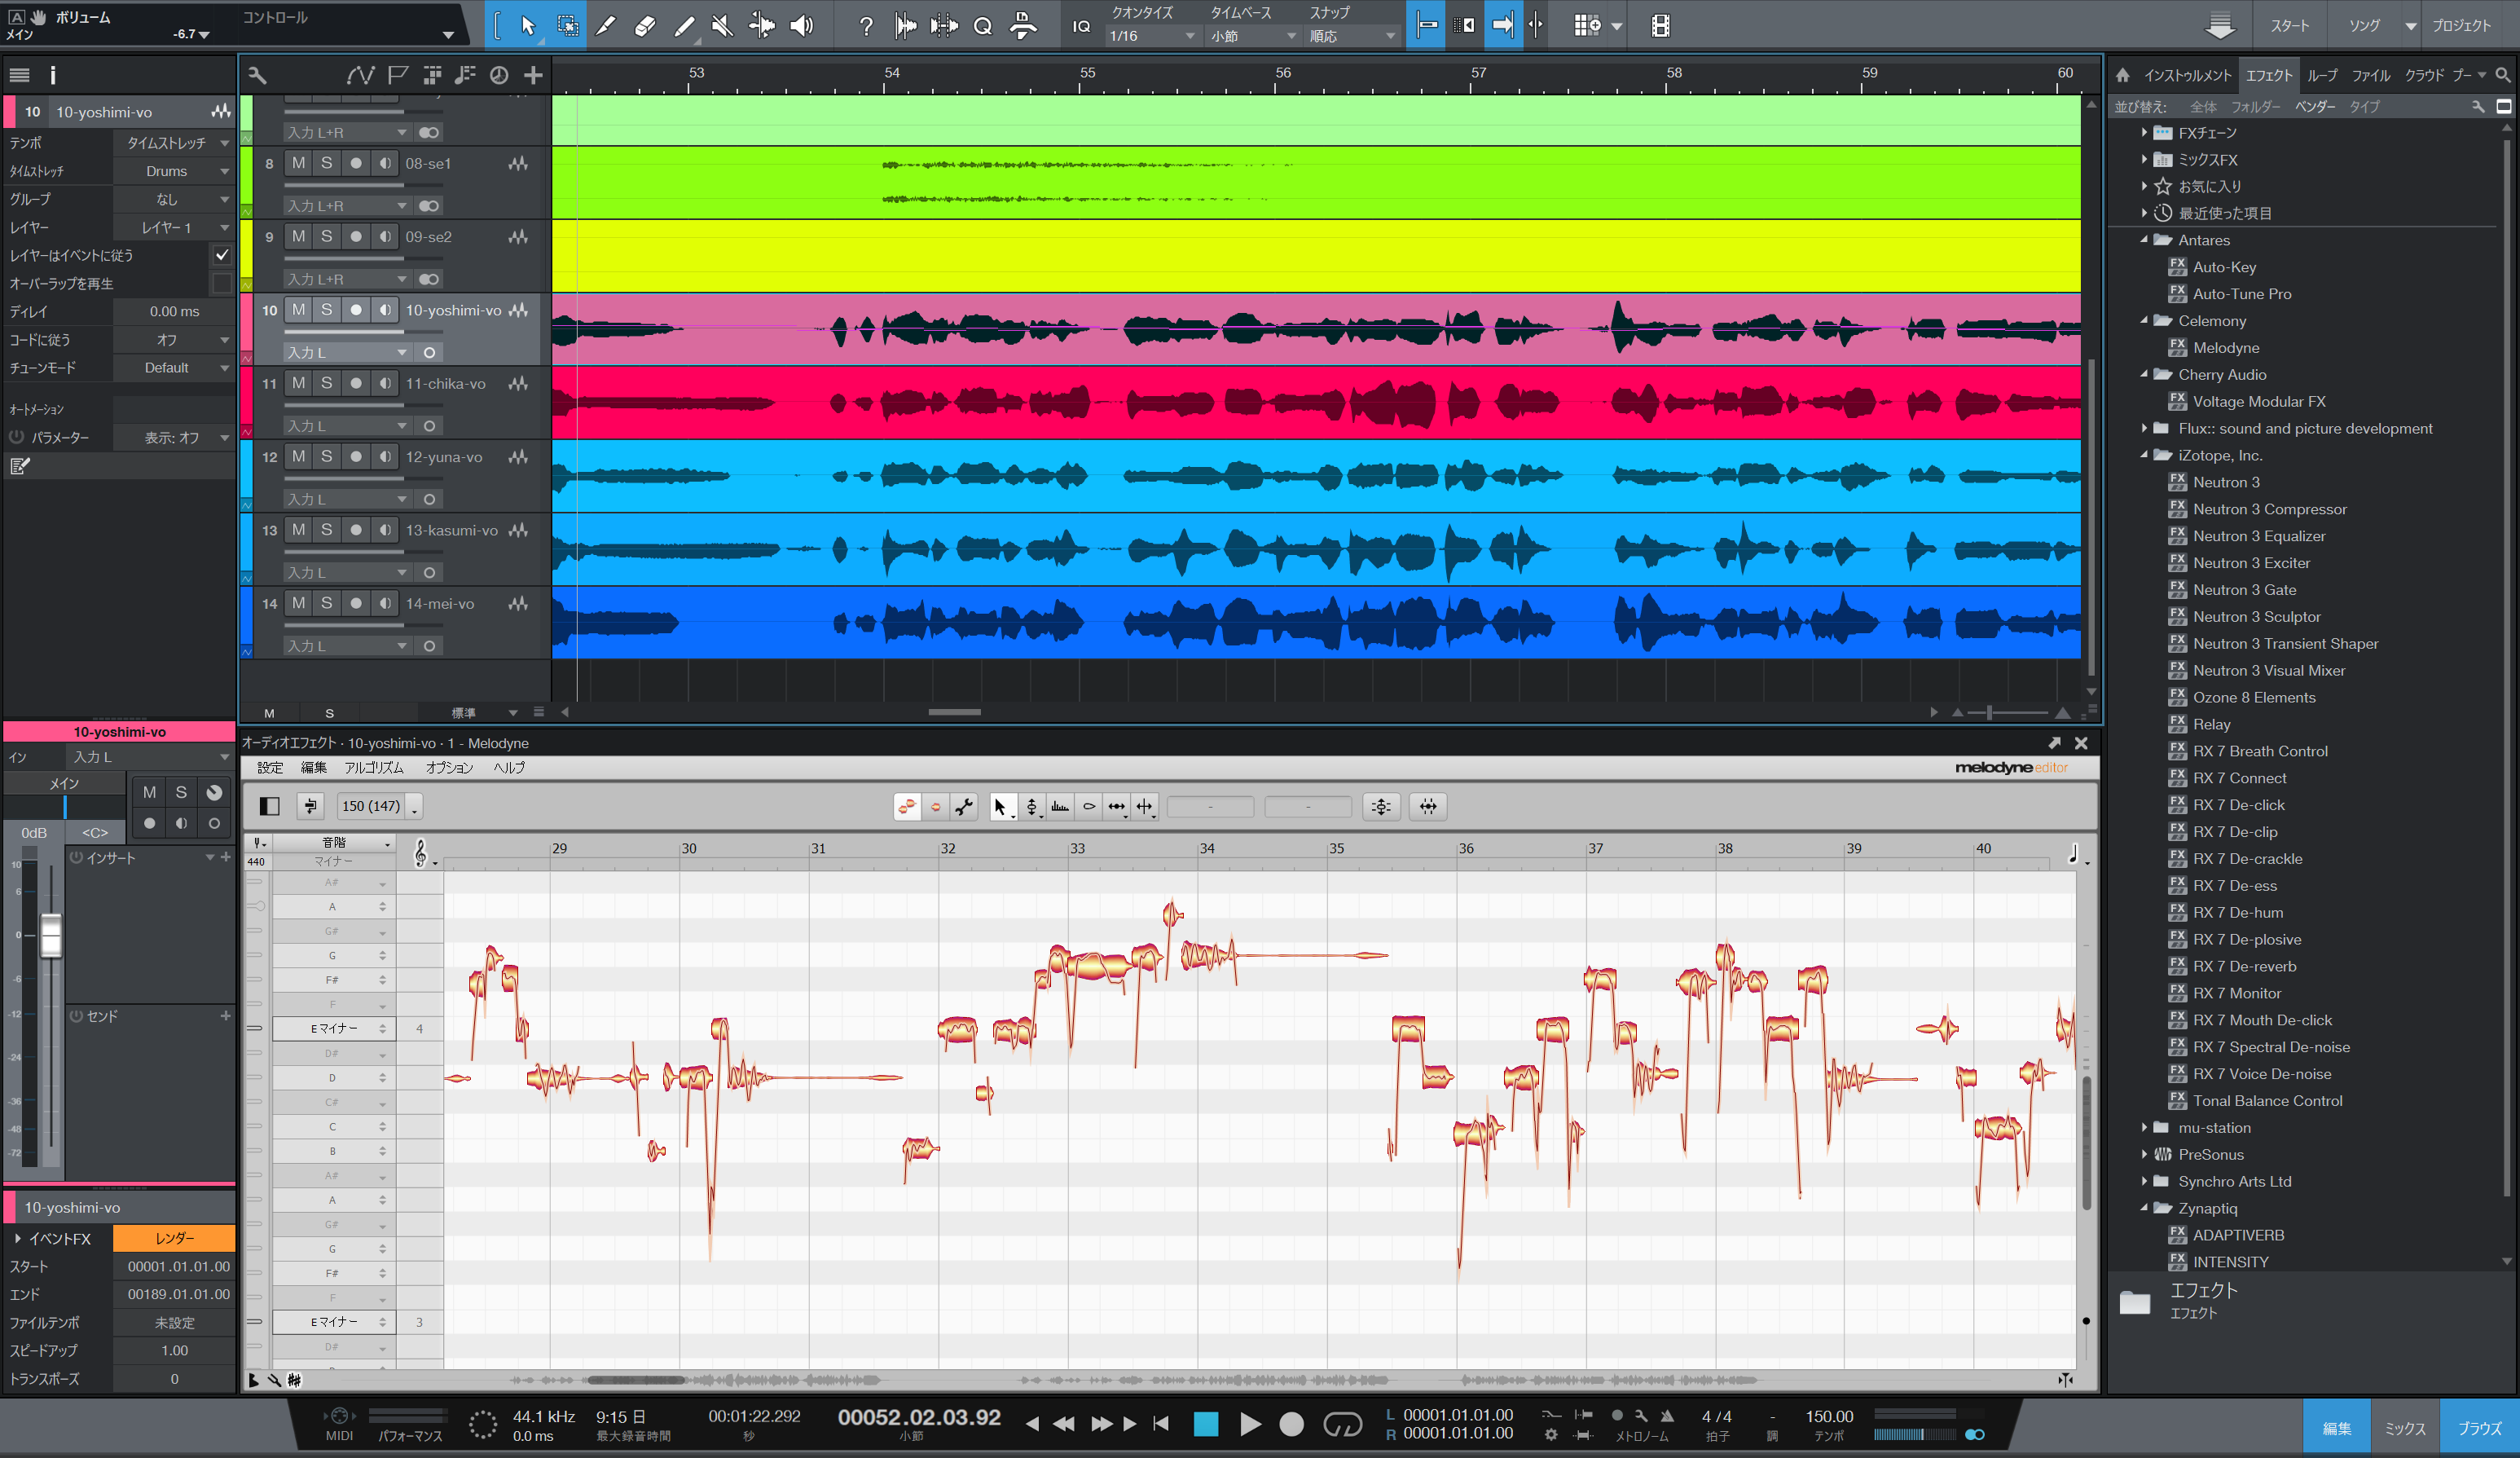Select the Eraser tool

[x=645, y=26]
